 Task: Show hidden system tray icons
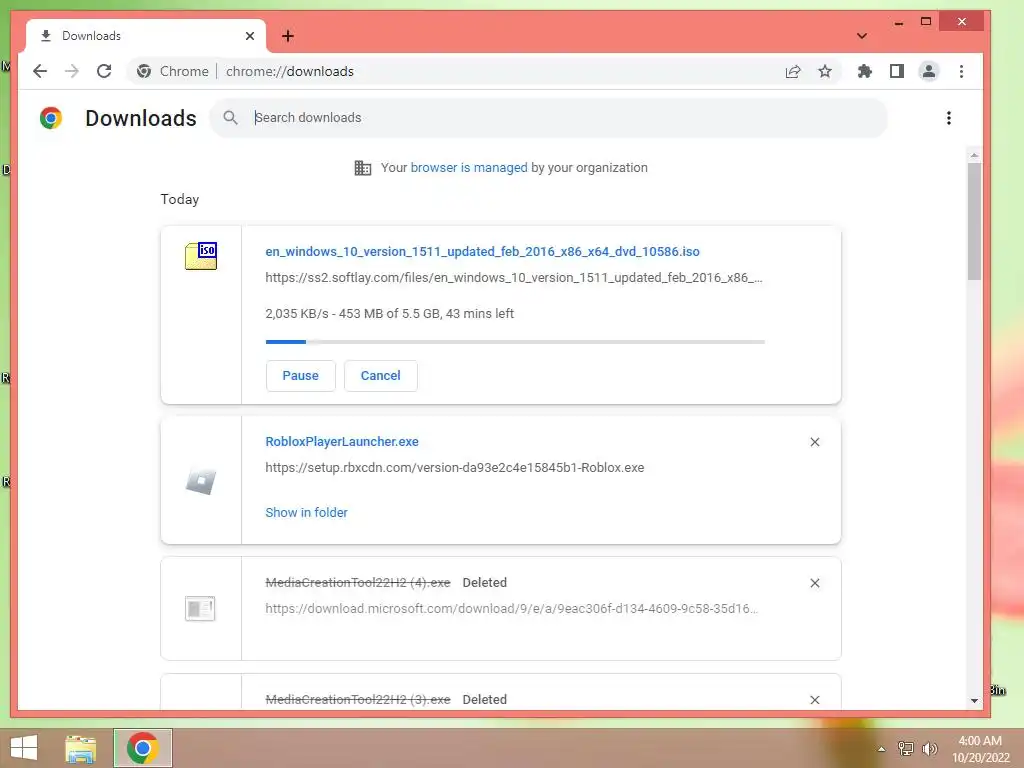[881, 749]
